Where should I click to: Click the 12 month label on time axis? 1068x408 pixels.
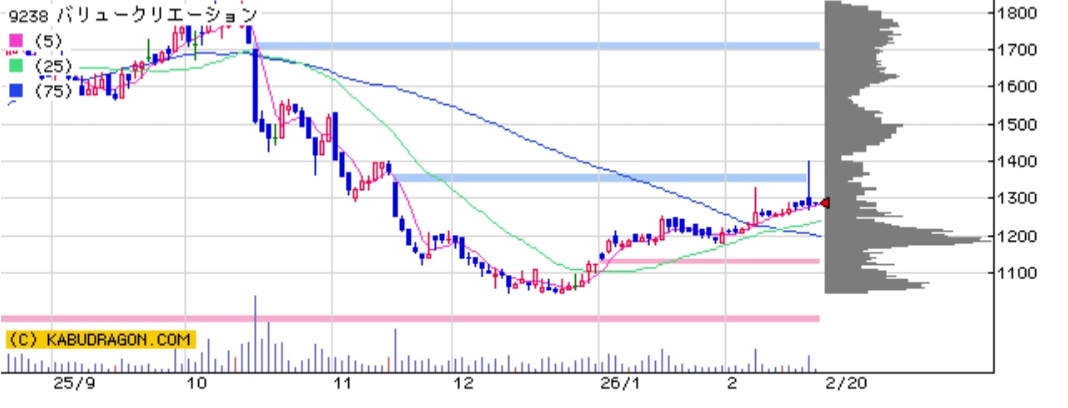point(462,384)
